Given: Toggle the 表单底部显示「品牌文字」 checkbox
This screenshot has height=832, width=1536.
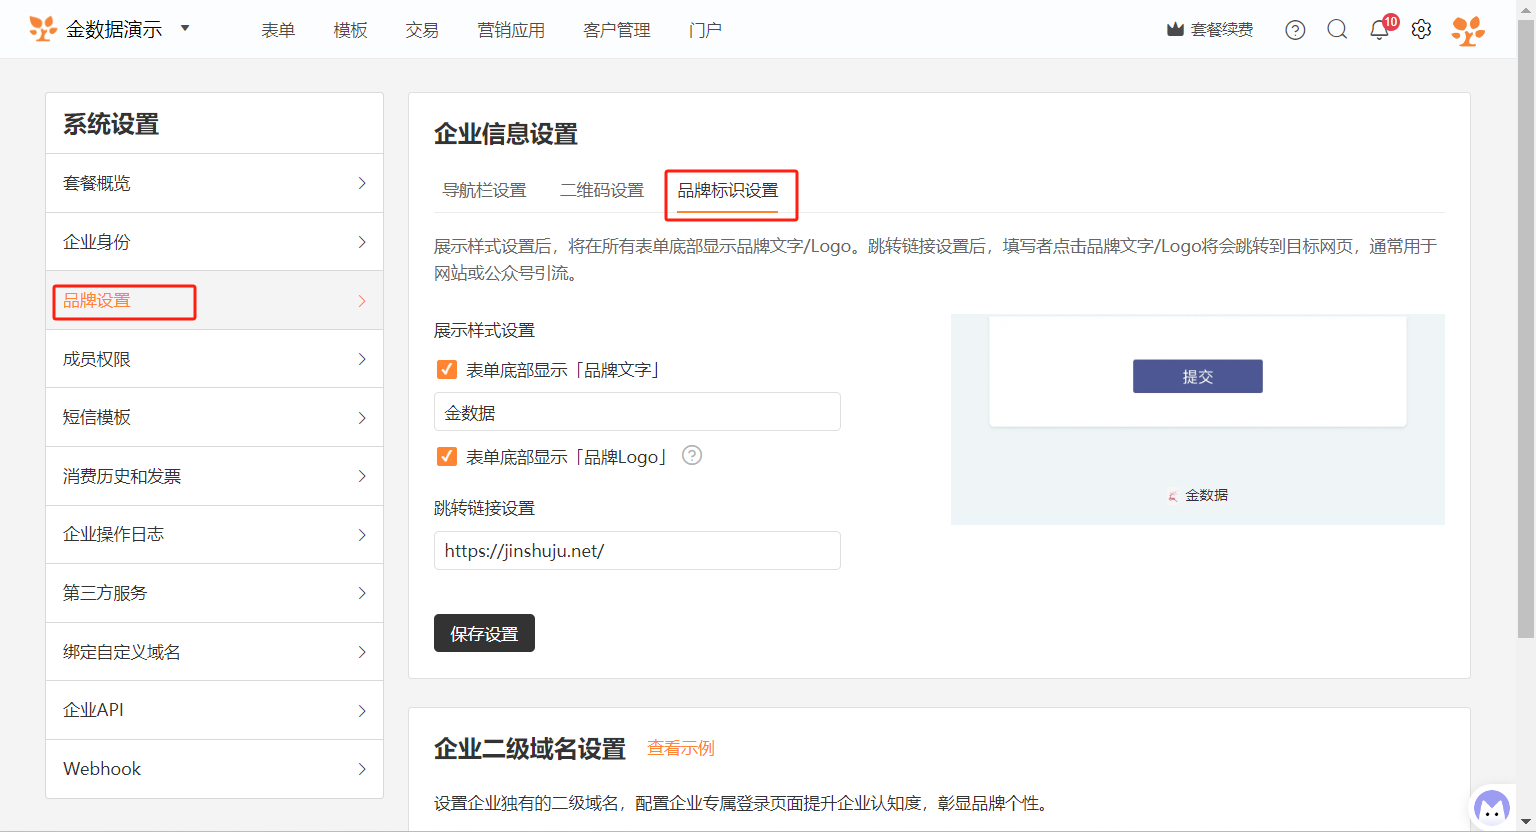Looking at the screenshot, I should 447,370.
